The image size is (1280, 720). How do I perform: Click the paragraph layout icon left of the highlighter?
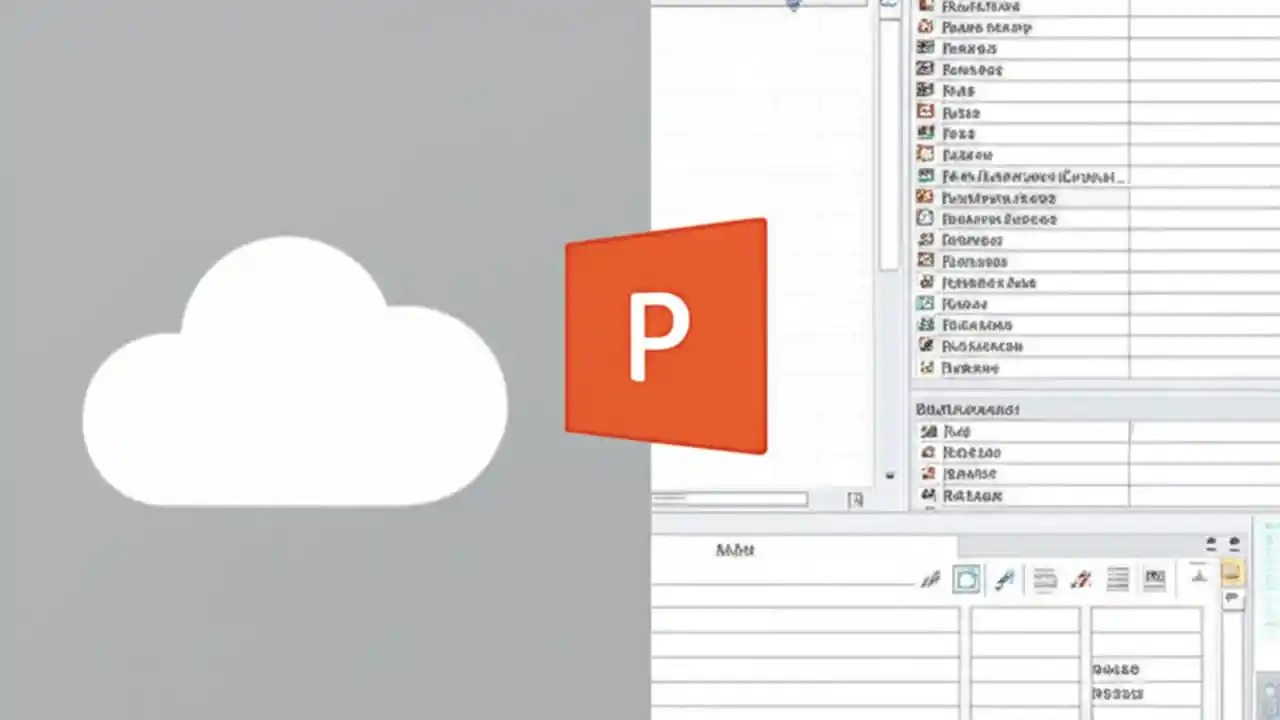(x=1044, y=578)
